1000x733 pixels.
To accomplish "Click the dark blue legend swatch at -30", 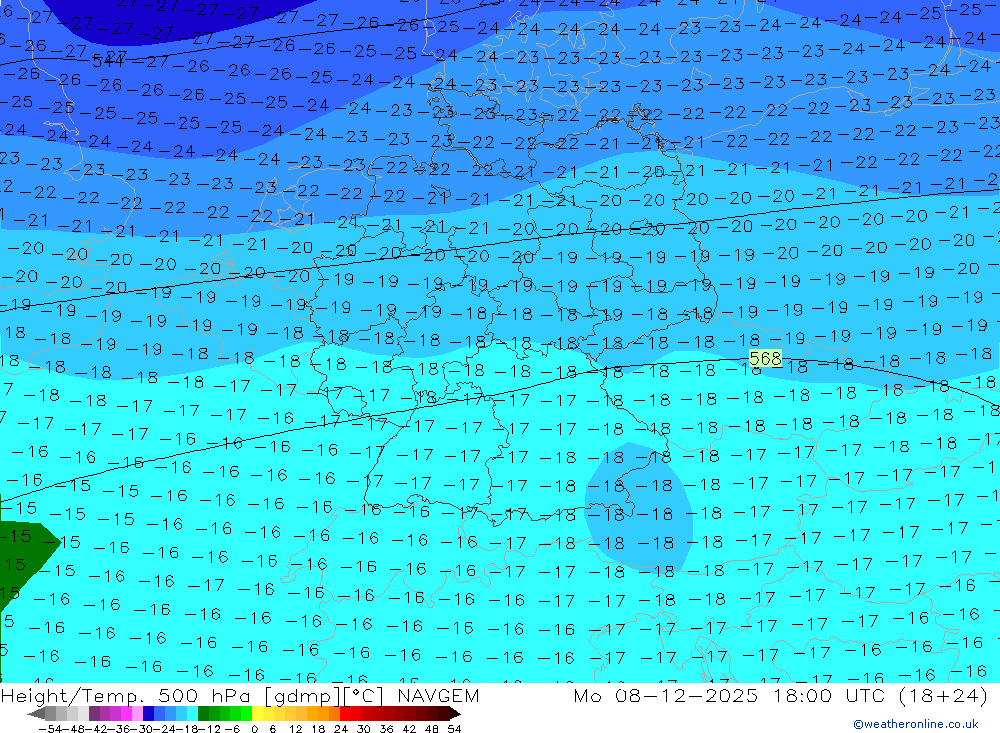I will (x=149, y=713).
